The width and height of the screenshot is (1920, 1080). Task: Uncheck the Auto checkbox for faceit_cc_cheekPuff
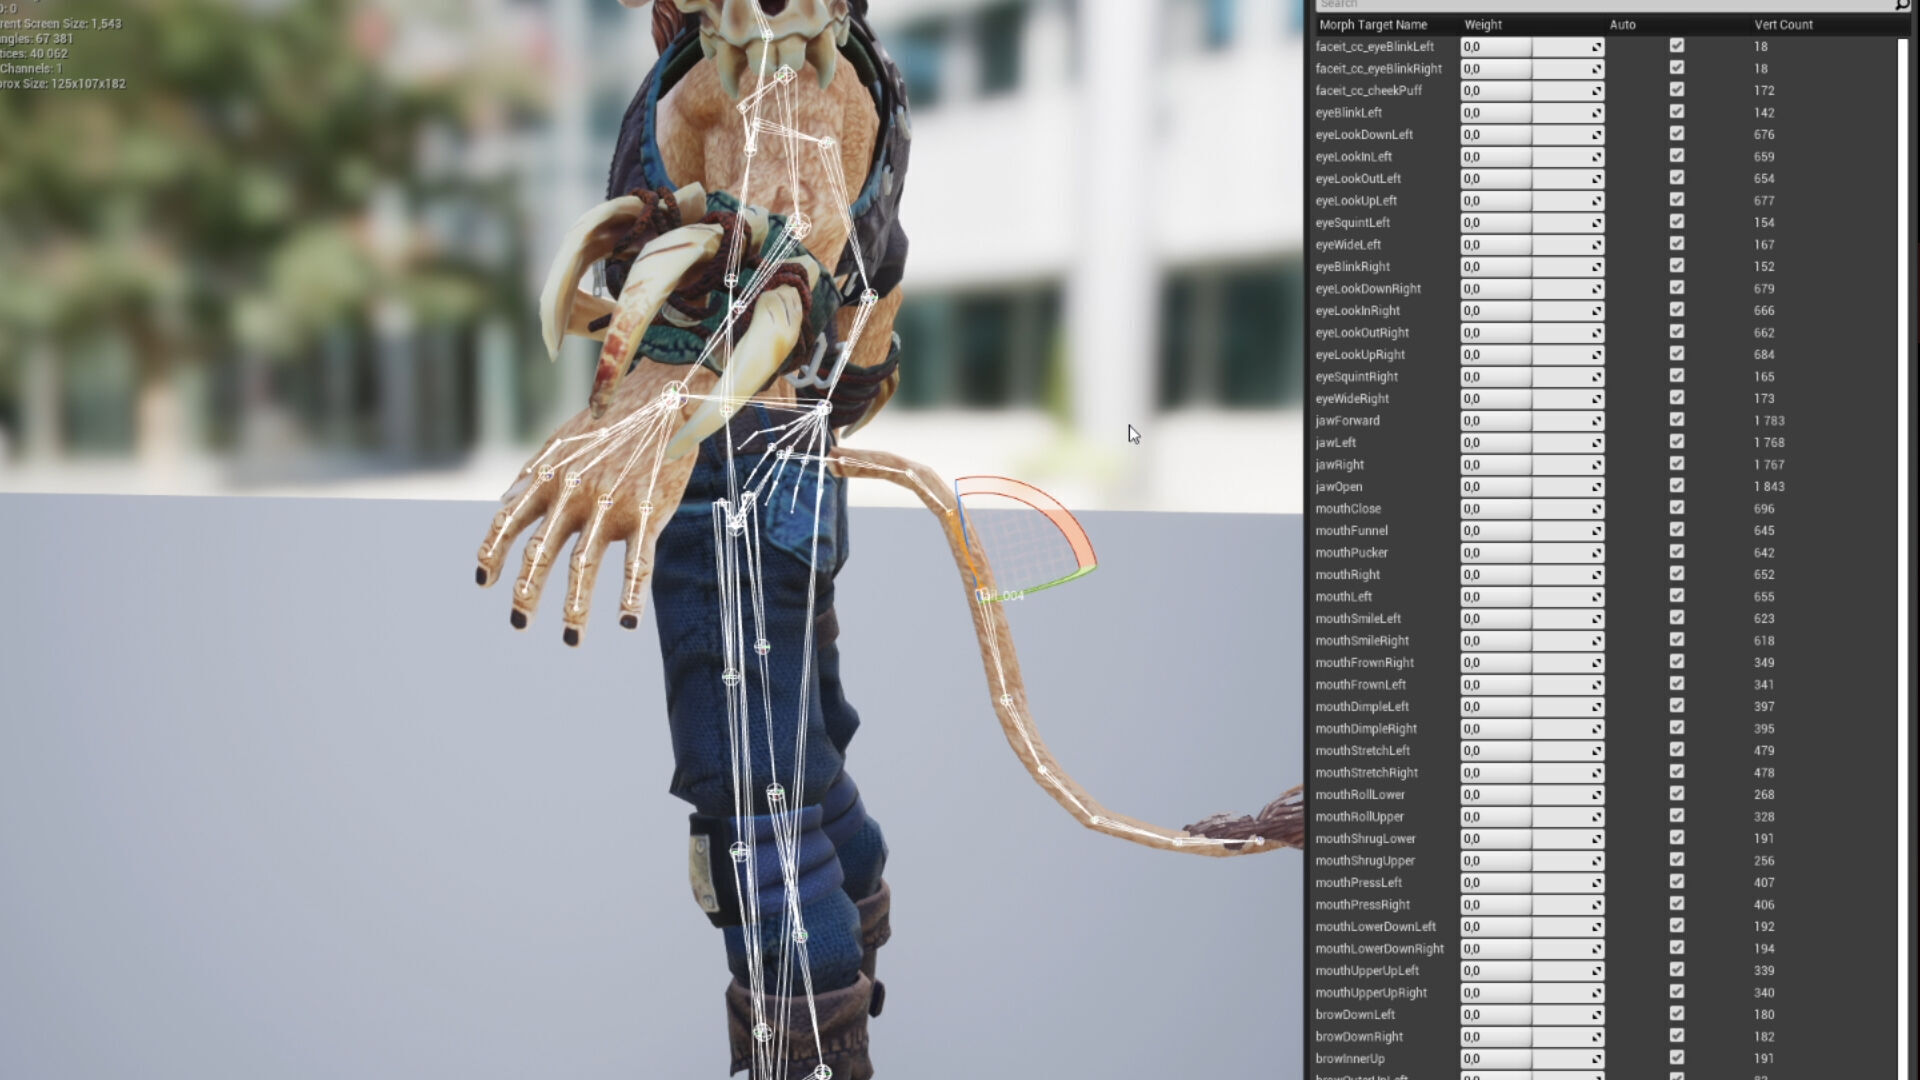(1677, 90)
